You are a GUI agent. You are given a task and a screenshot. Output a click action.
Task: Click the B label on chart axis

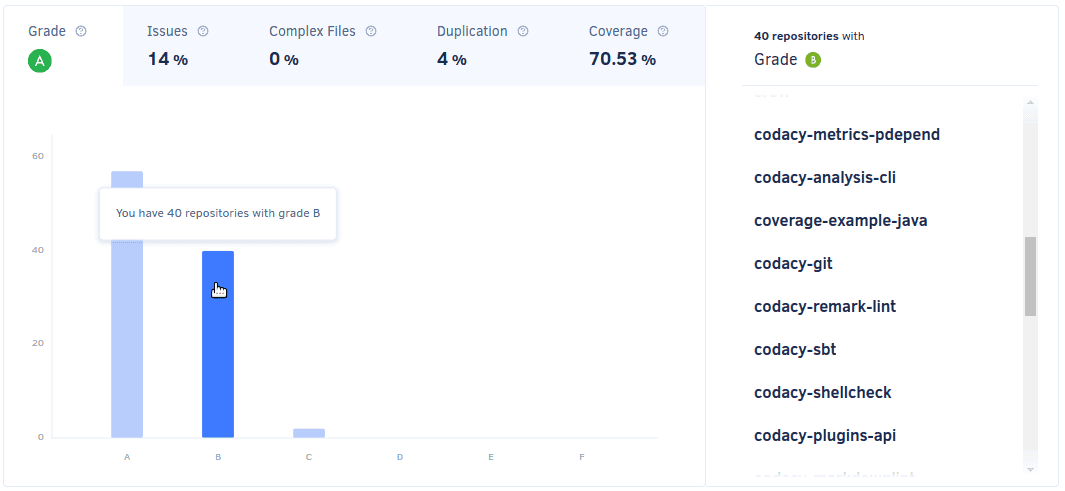[x=218, y=457]
